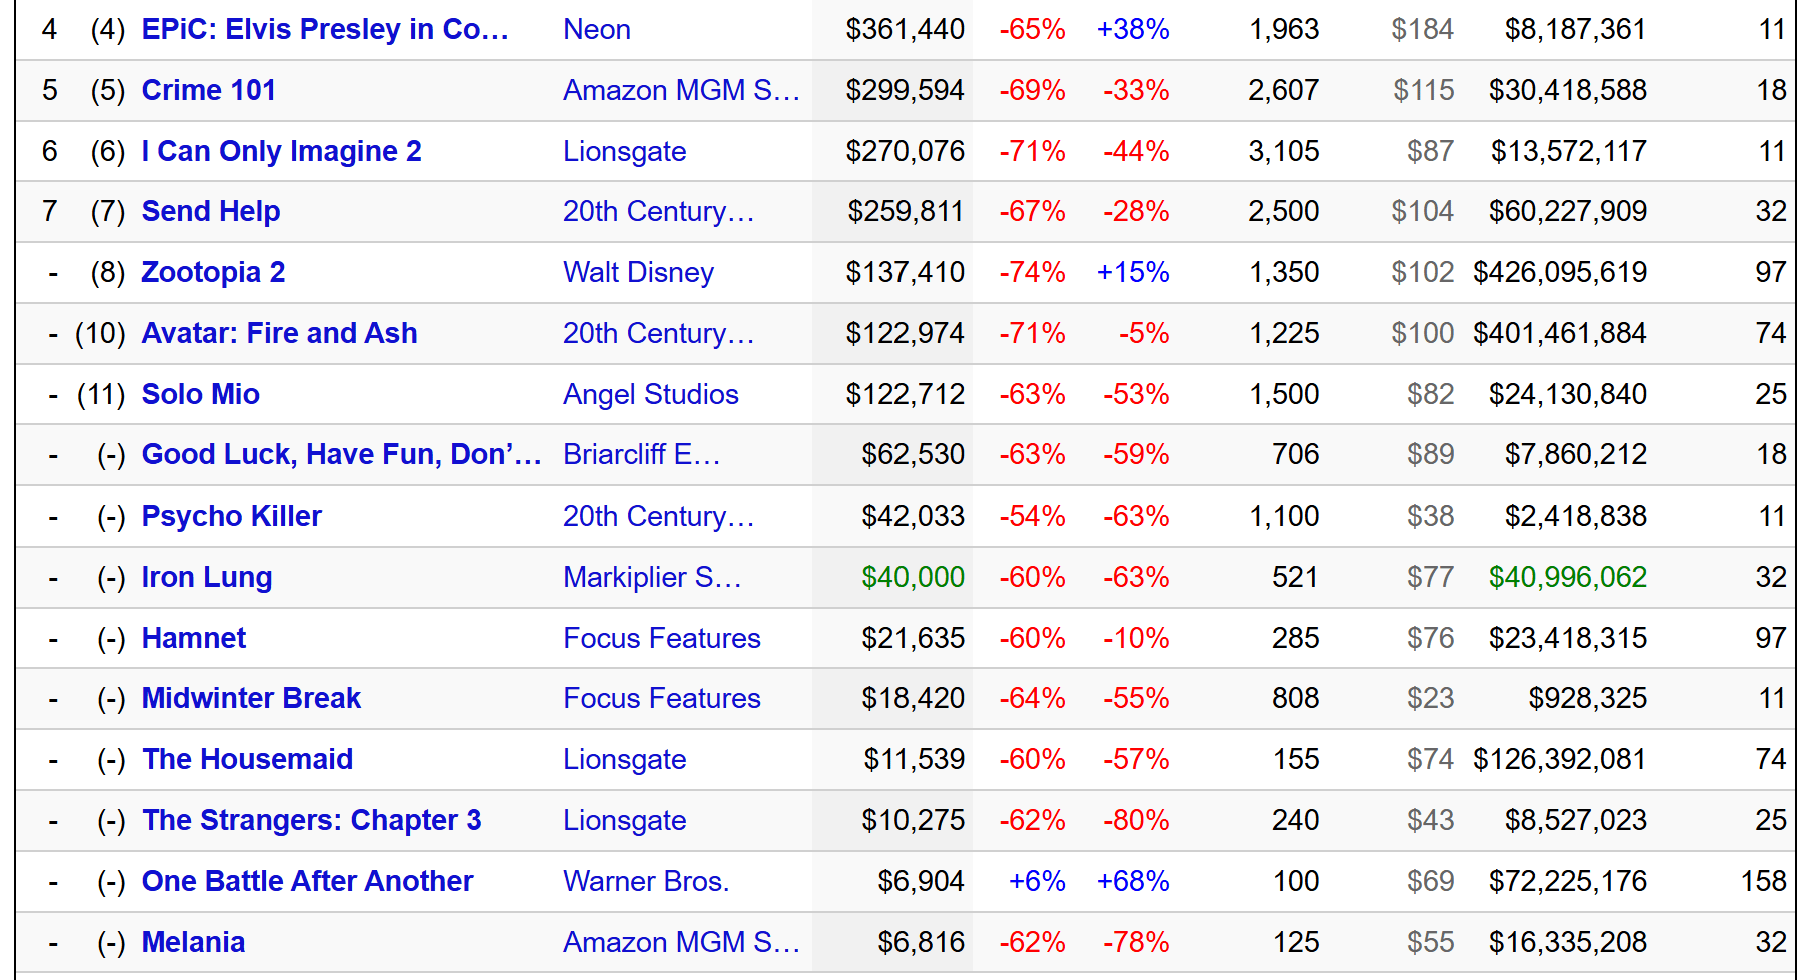Open Avatar: Fire and Ash page
Image resolution: width=1802 pixels, height=980 pixels.
click(279, 333)
